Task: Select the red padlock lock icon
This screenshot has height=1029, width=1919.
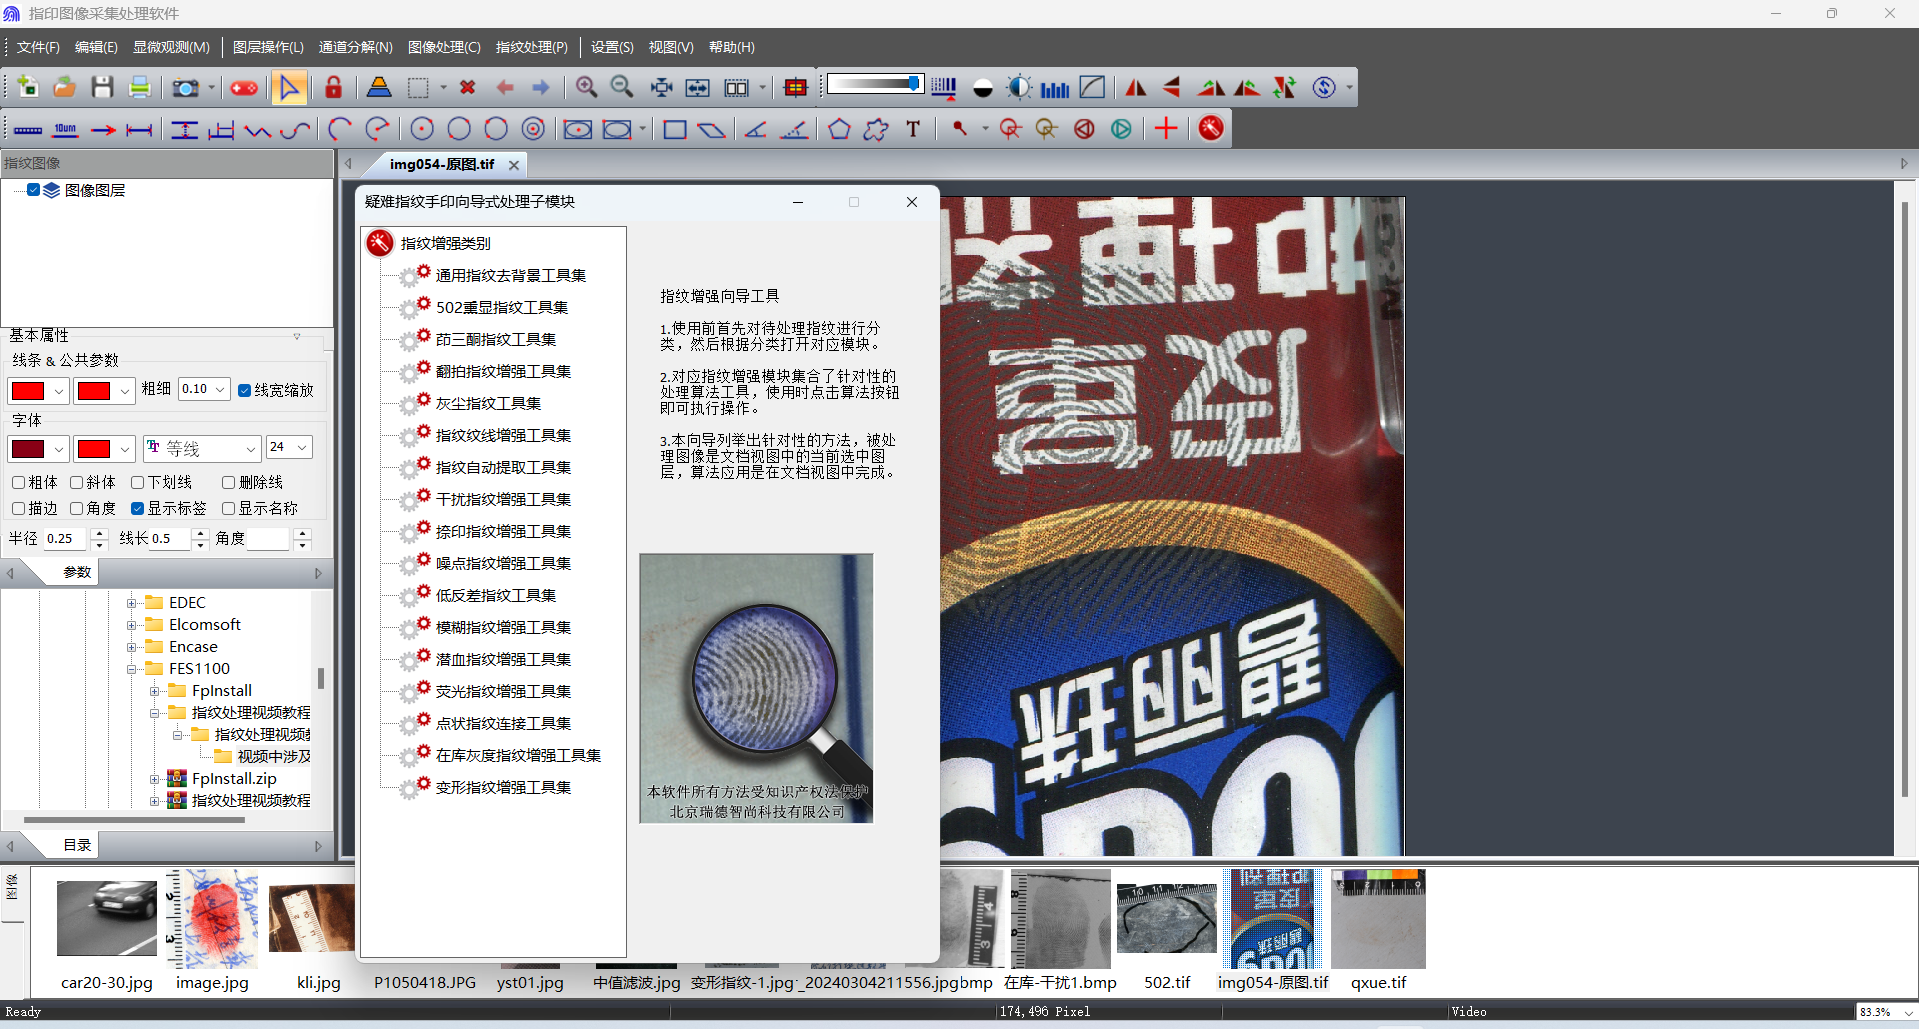Action: (333, 88)
